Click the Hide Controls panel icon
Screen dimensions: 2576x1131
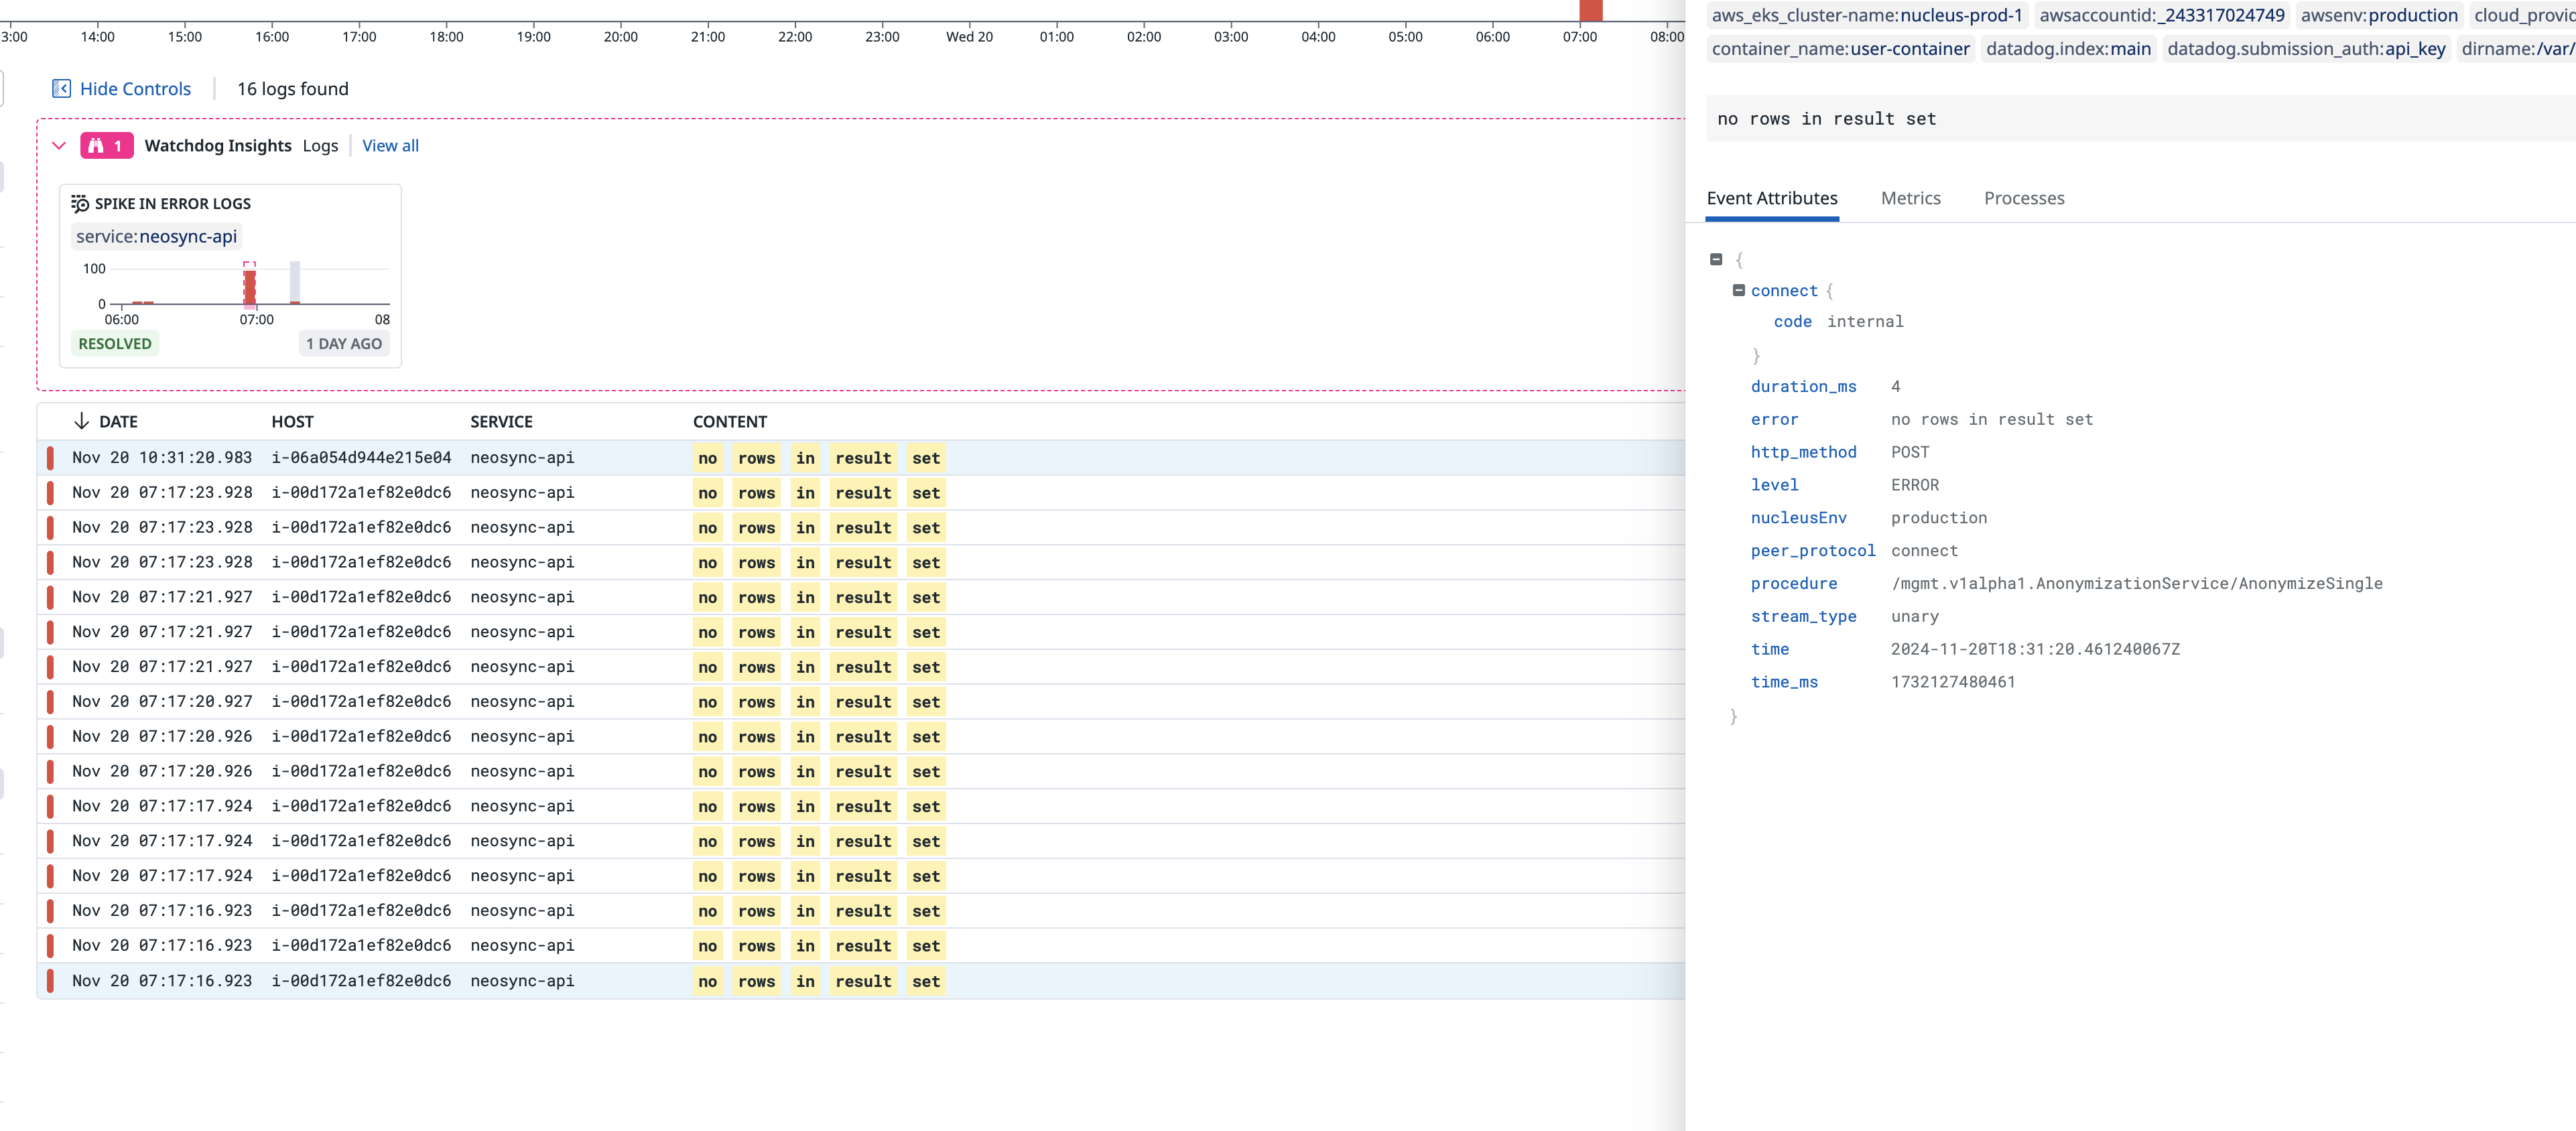click(61, 89)
